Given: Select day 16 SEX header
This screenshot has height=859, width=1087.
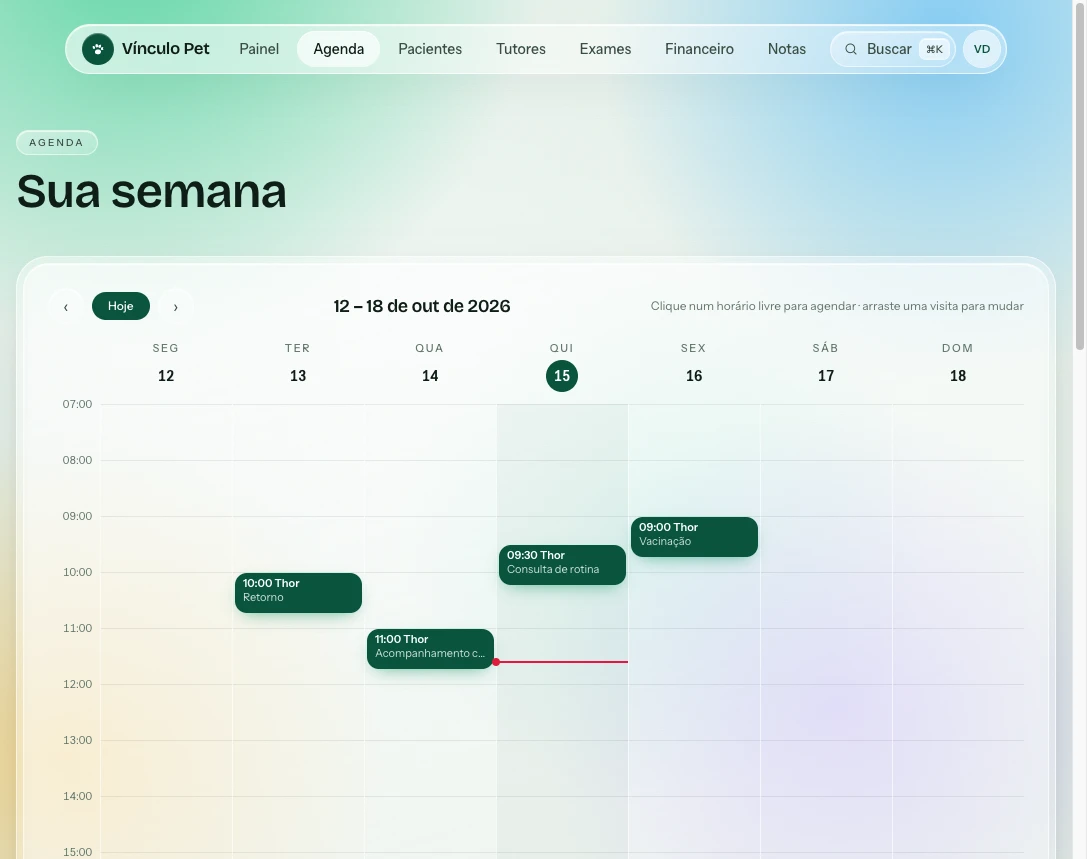Looking at the screenshot, I should coord(694,363).
